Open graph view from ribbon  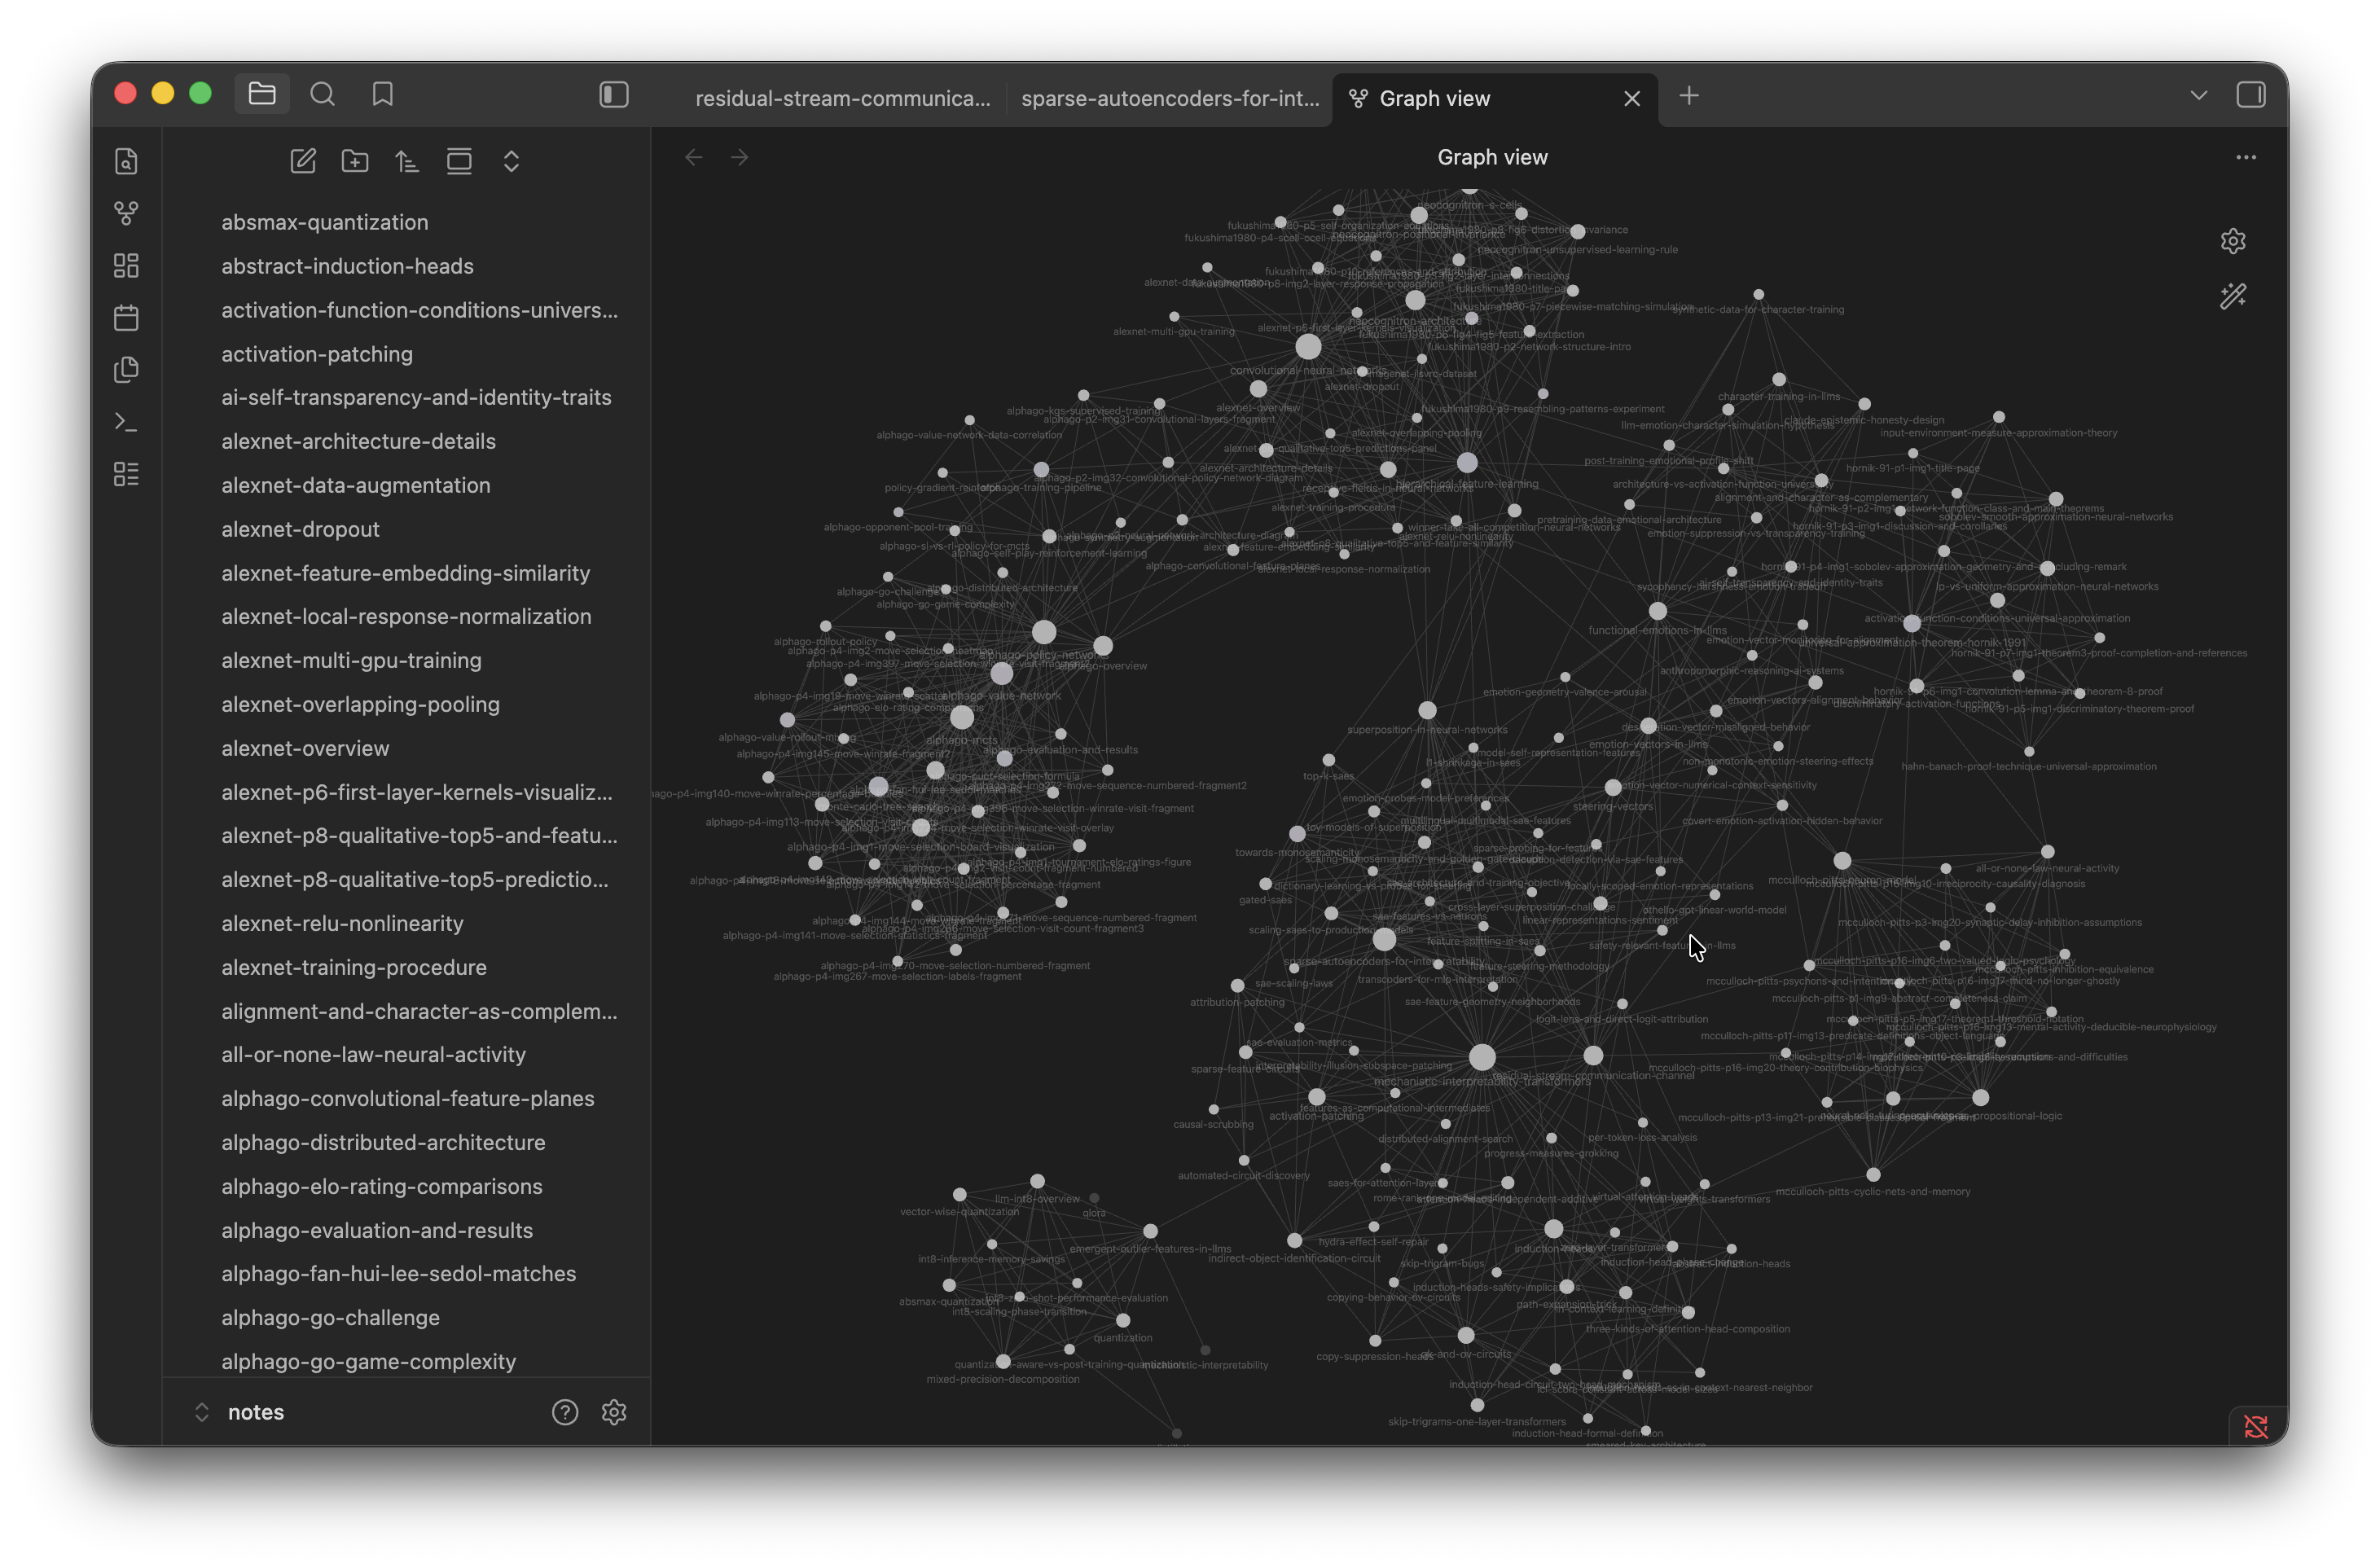coord(126,213)
